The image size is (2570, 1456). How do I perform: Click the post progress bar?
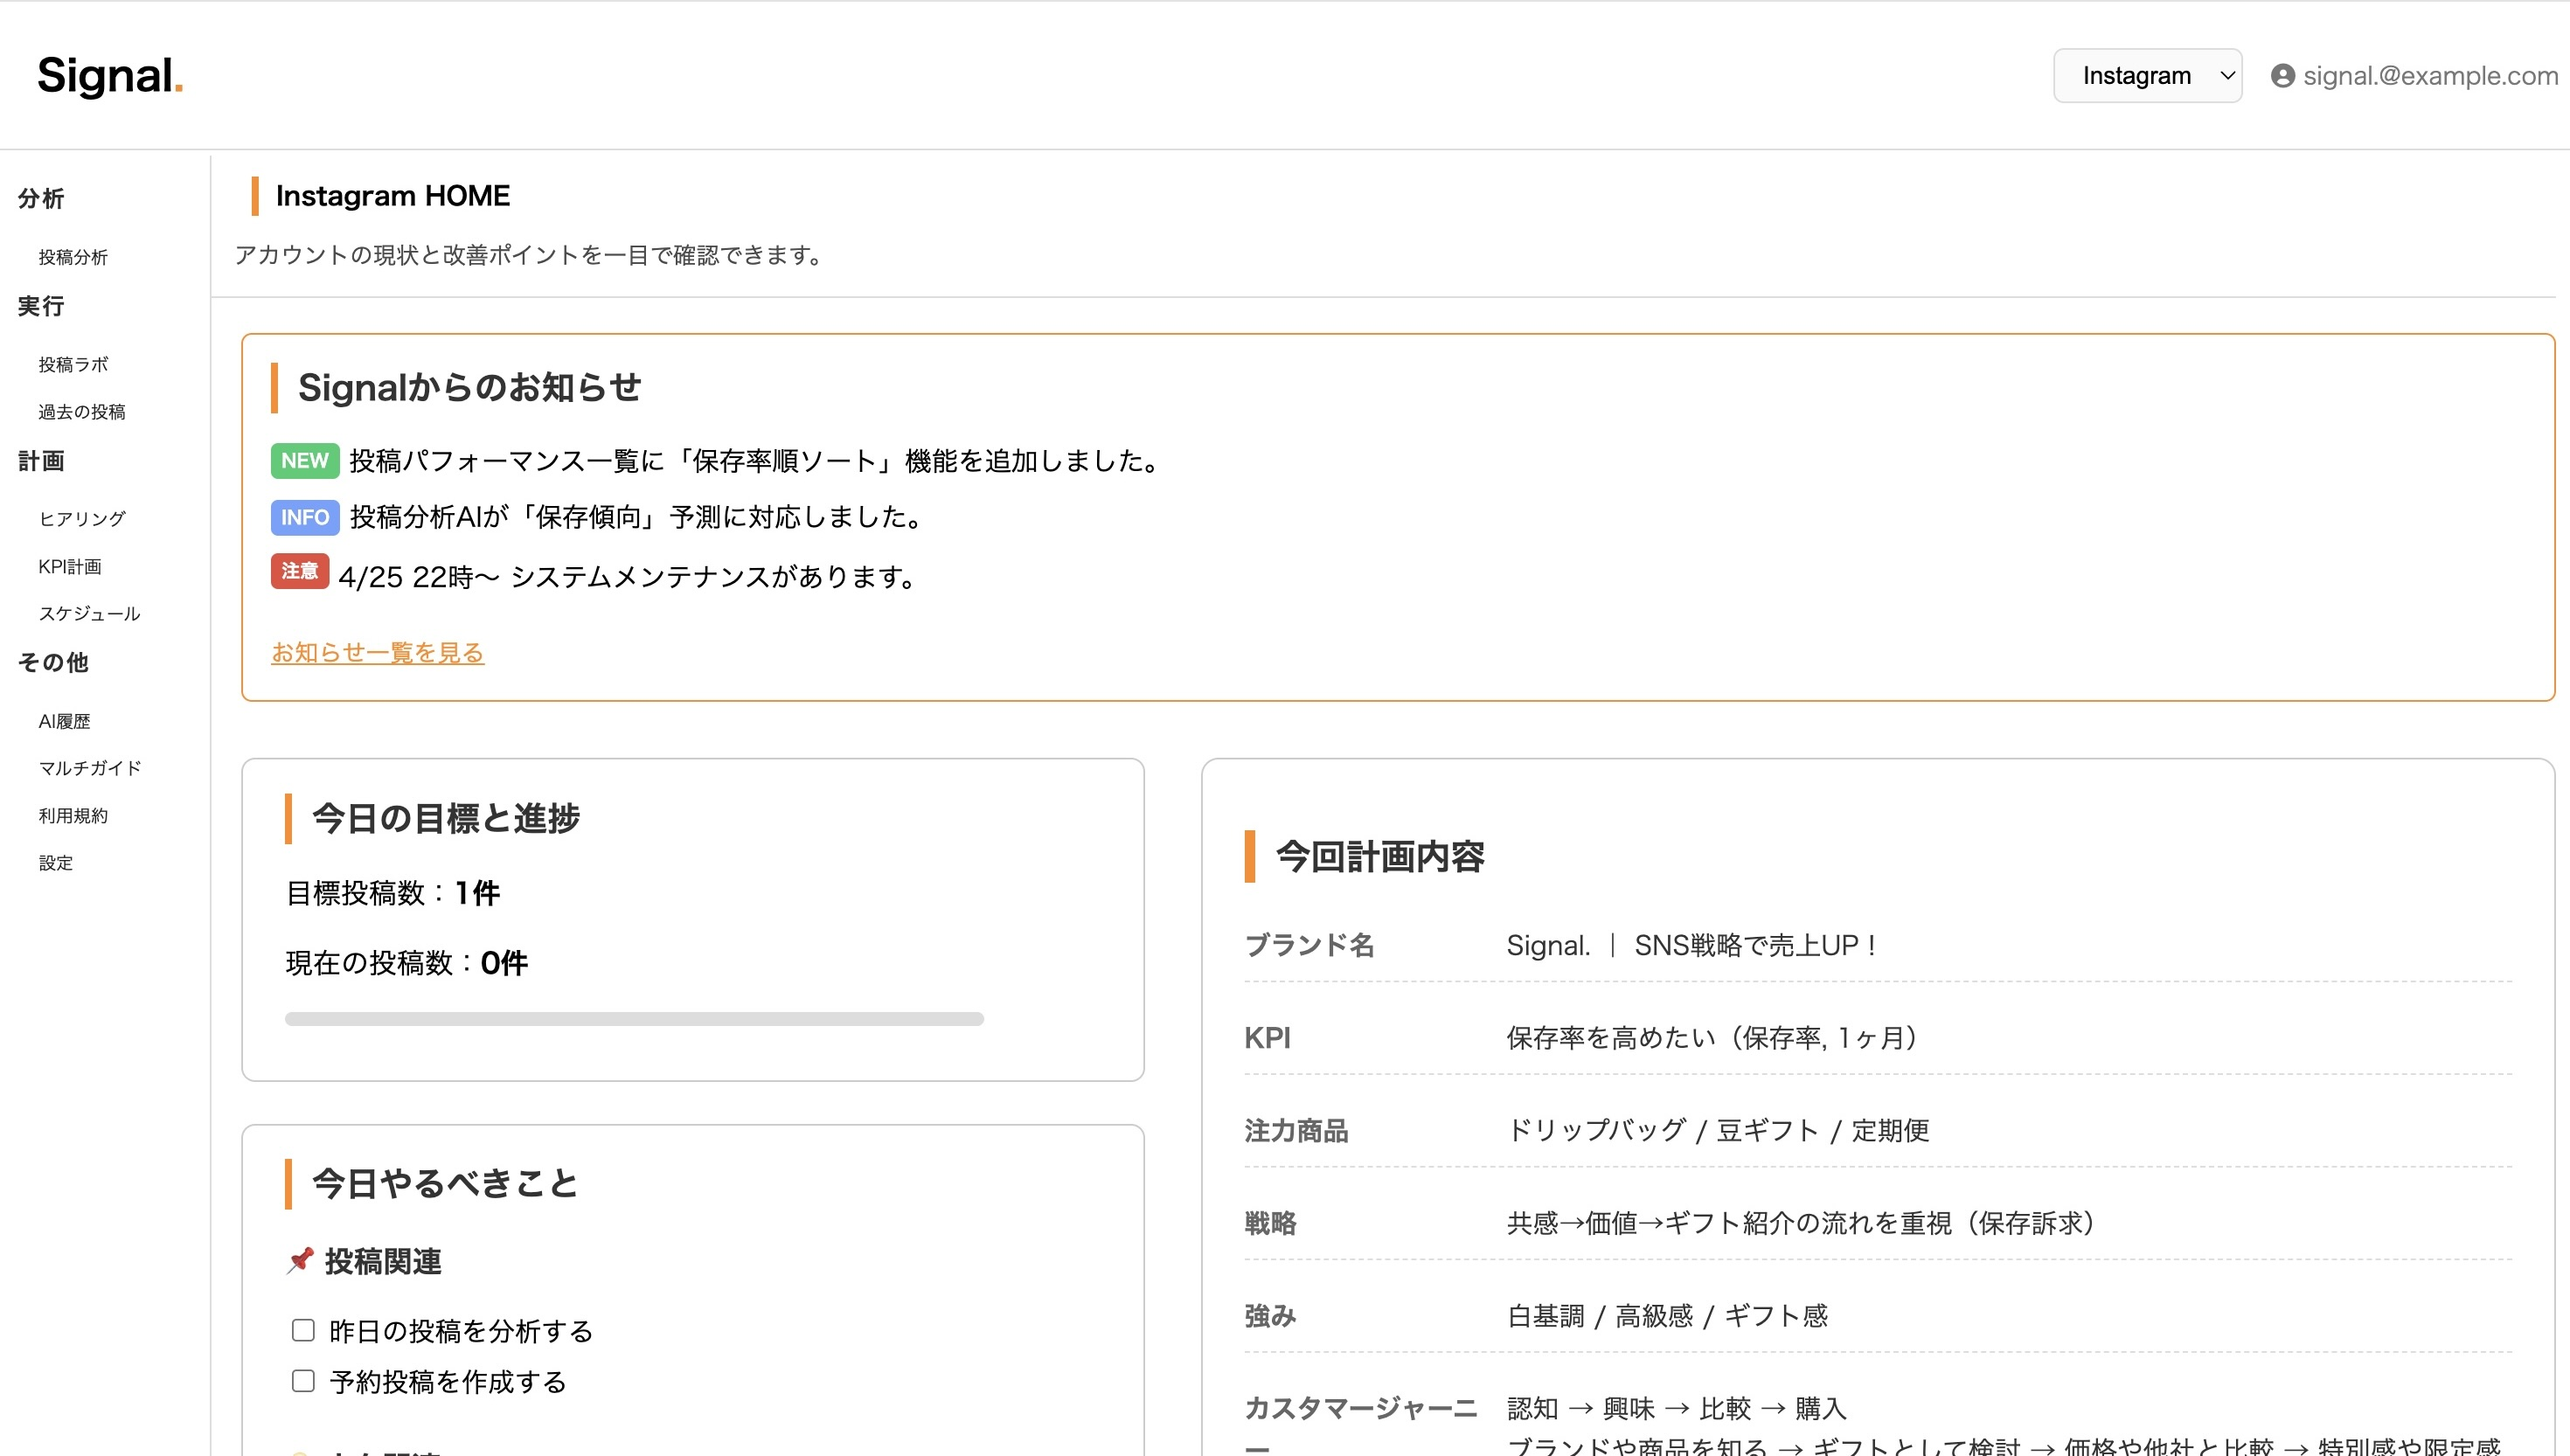pos(634,1019)
